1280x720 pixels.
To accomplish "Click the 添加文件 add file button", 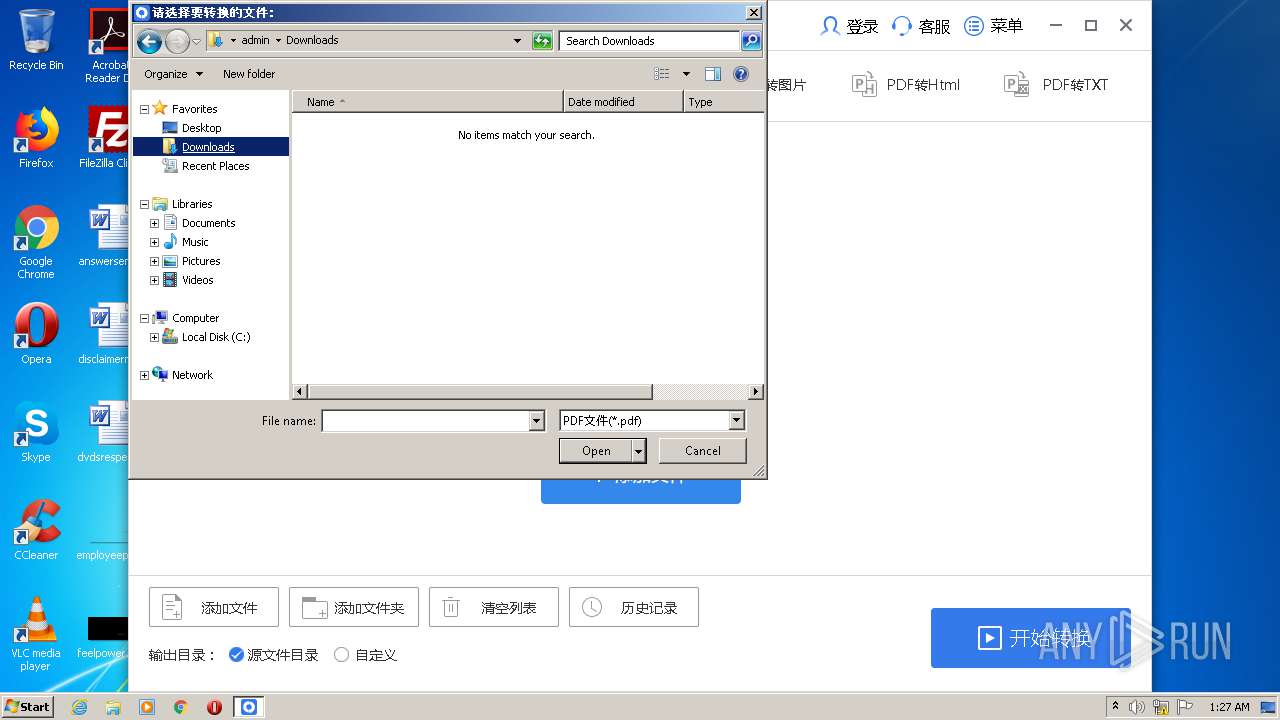I will point(214,607).
